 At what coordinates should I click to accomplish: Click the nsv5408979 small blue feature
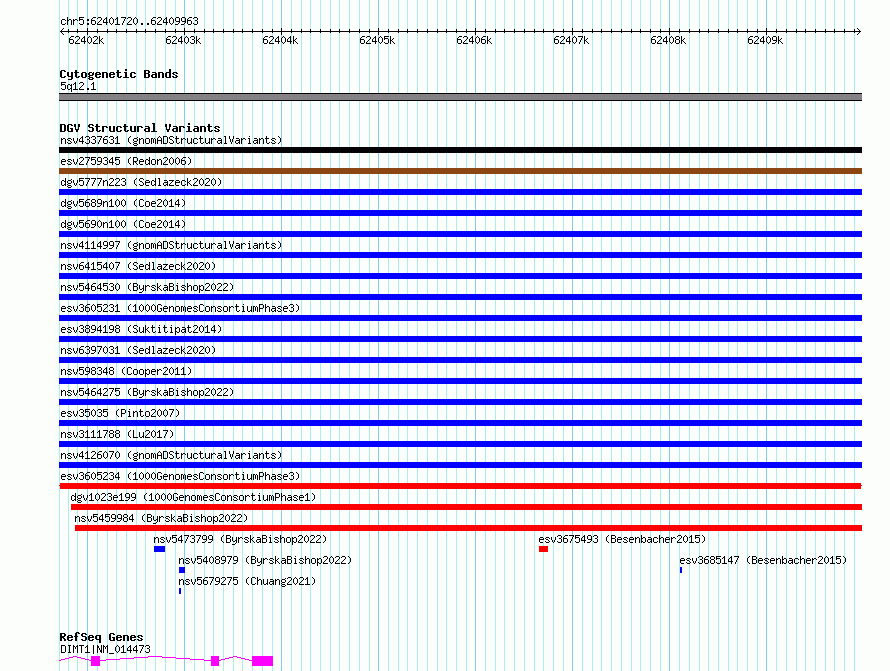point(182,570)
